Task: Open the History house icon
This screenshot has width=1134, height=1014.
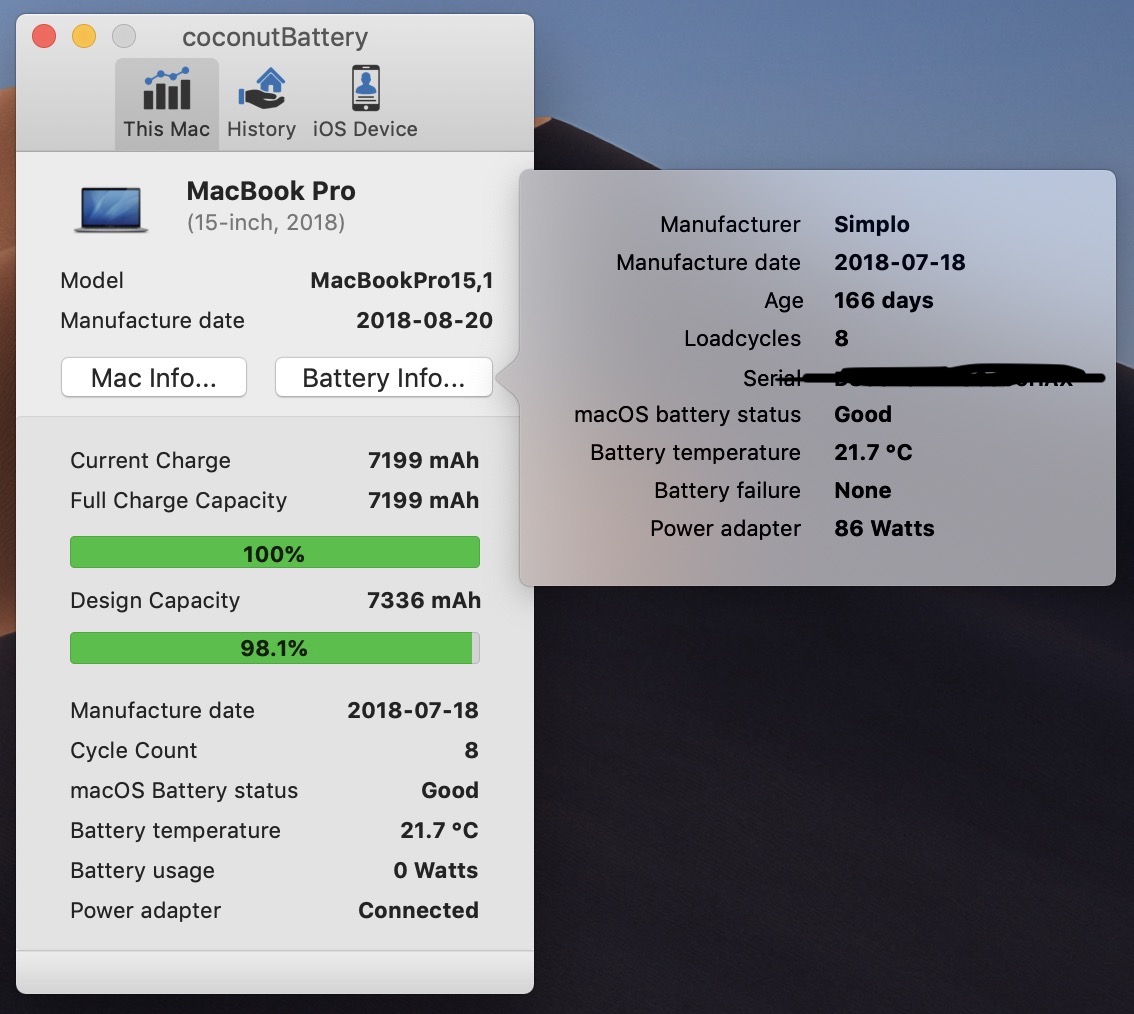Action: (262, 89)
